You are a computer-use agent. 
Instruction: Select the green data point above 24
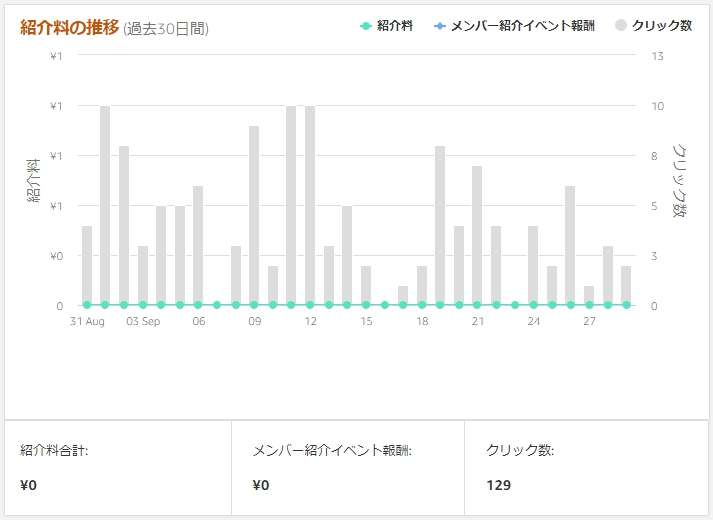(533, 305)
